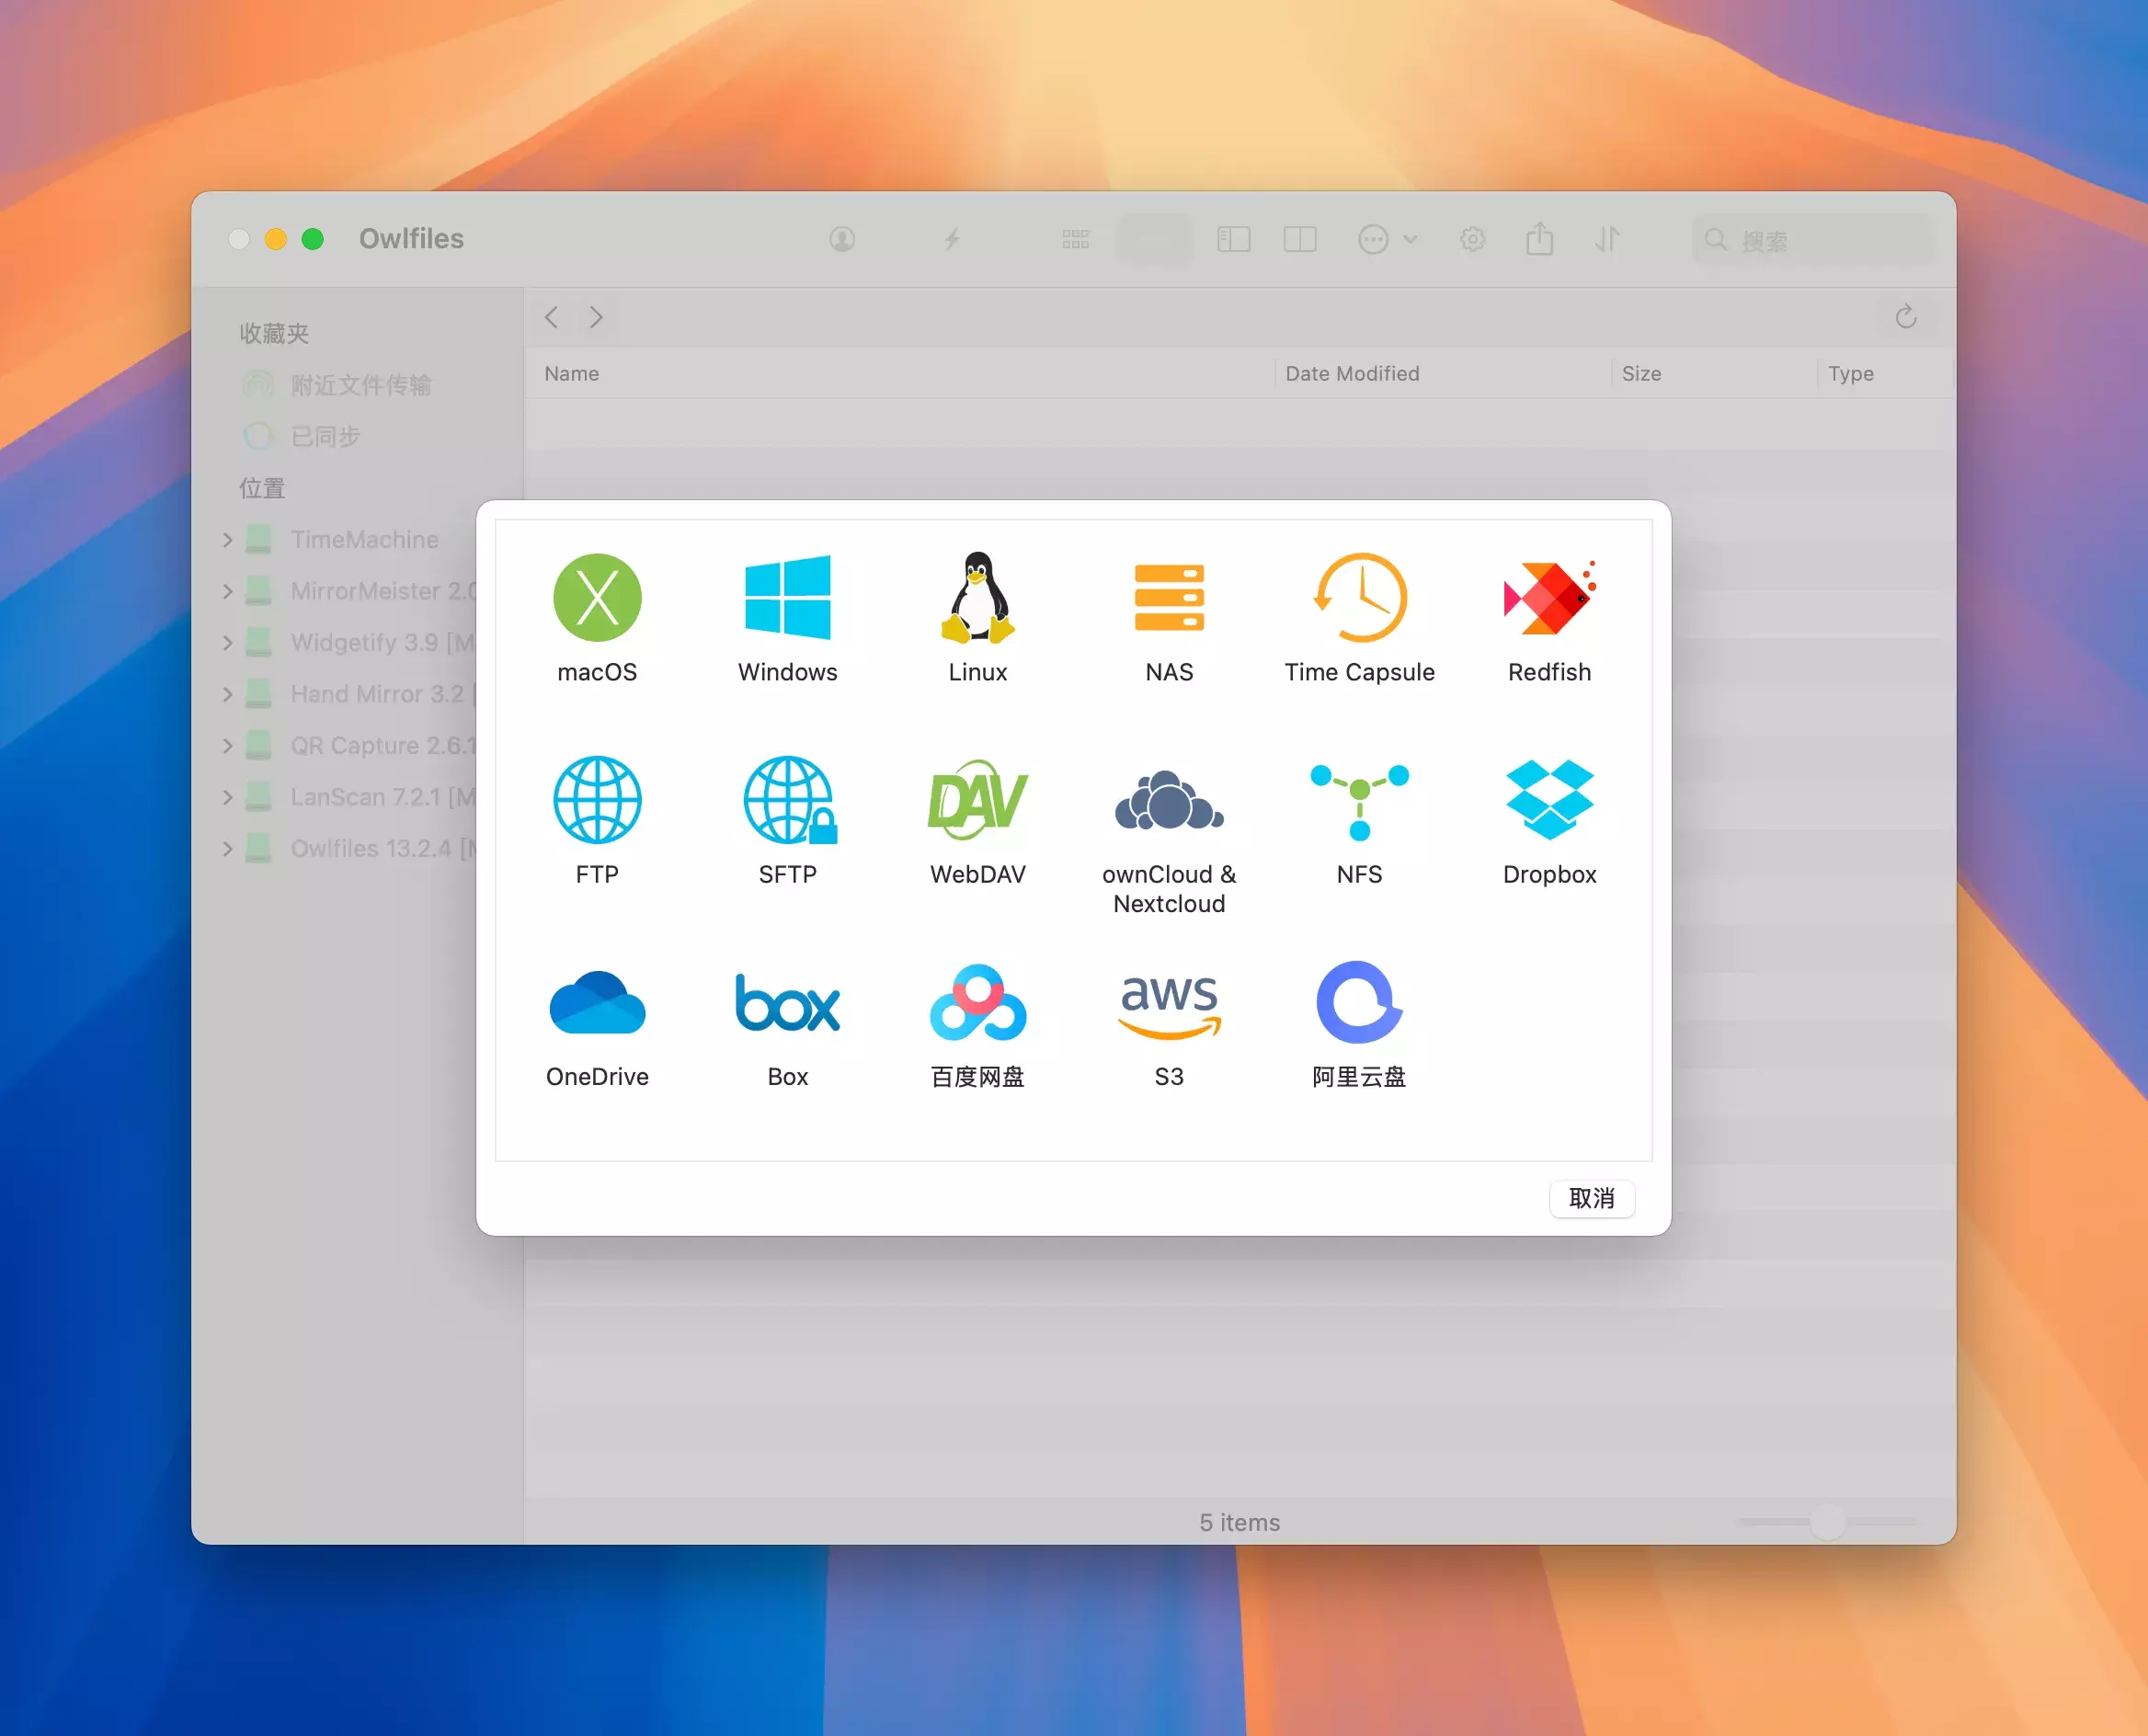Screen dimensions: 2148x1736
Task: Pick the OneDrive cloud icon
Action: pos(597,1003)
